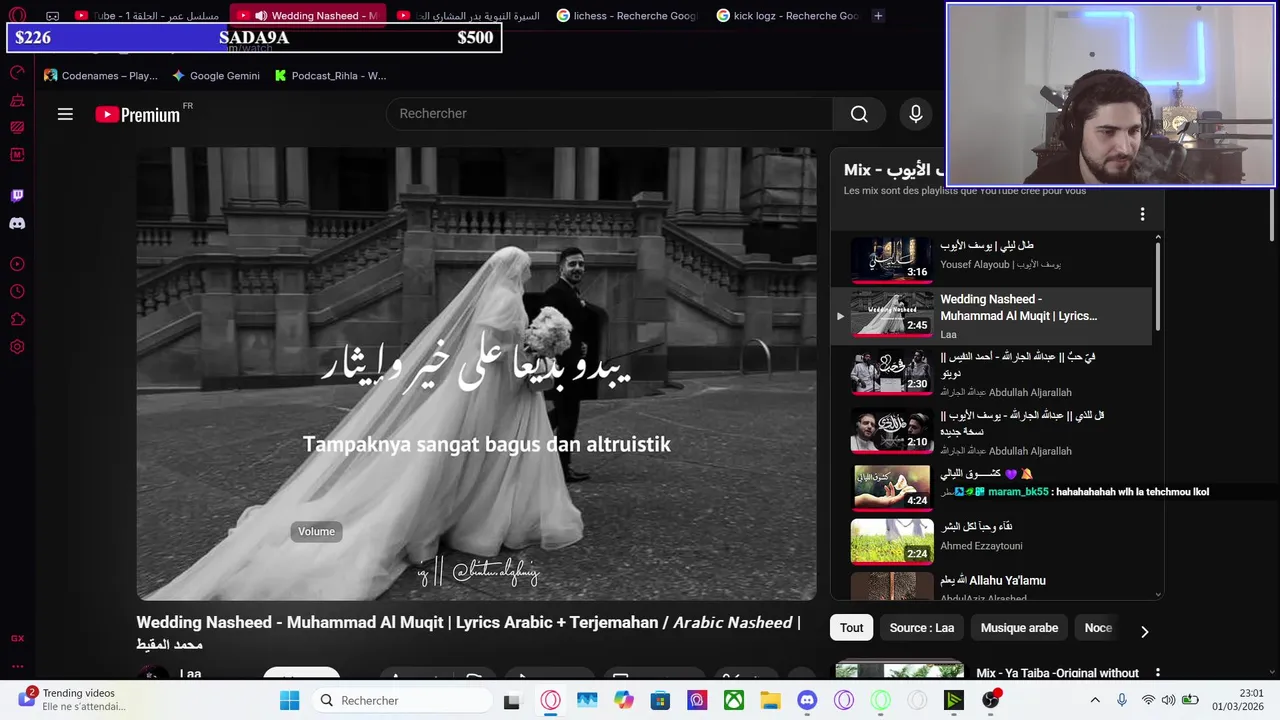The image size is (1280, 720).
Task: Open Xbox app from the taskbar
Action: coord(733,700)
